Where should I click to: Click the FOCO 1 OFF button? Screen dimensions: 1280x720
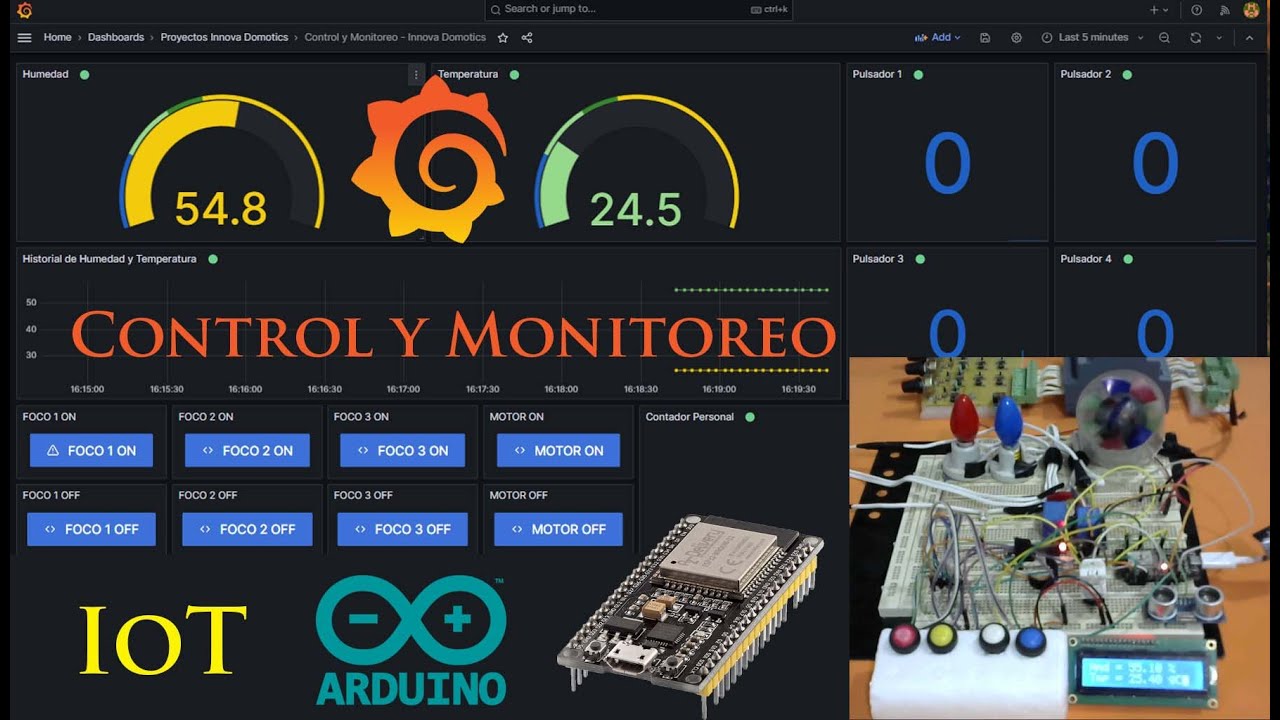[x=91, y=529]
